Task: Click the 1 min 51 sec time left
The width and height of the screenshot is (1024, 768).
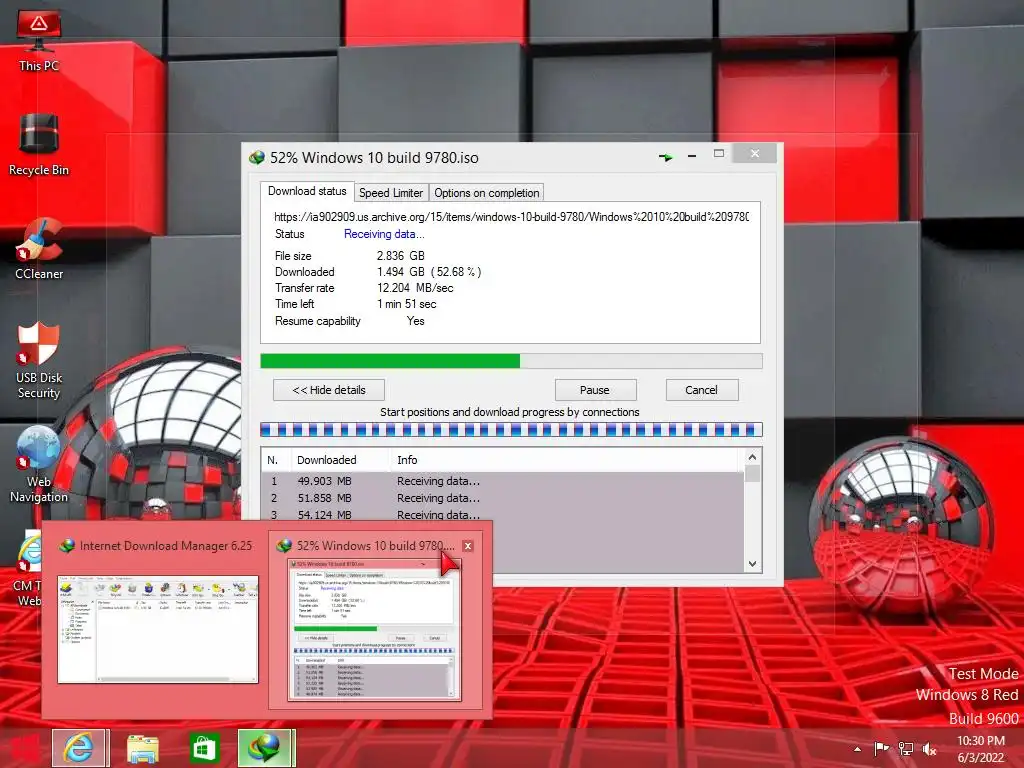Action: coord(406,304)
